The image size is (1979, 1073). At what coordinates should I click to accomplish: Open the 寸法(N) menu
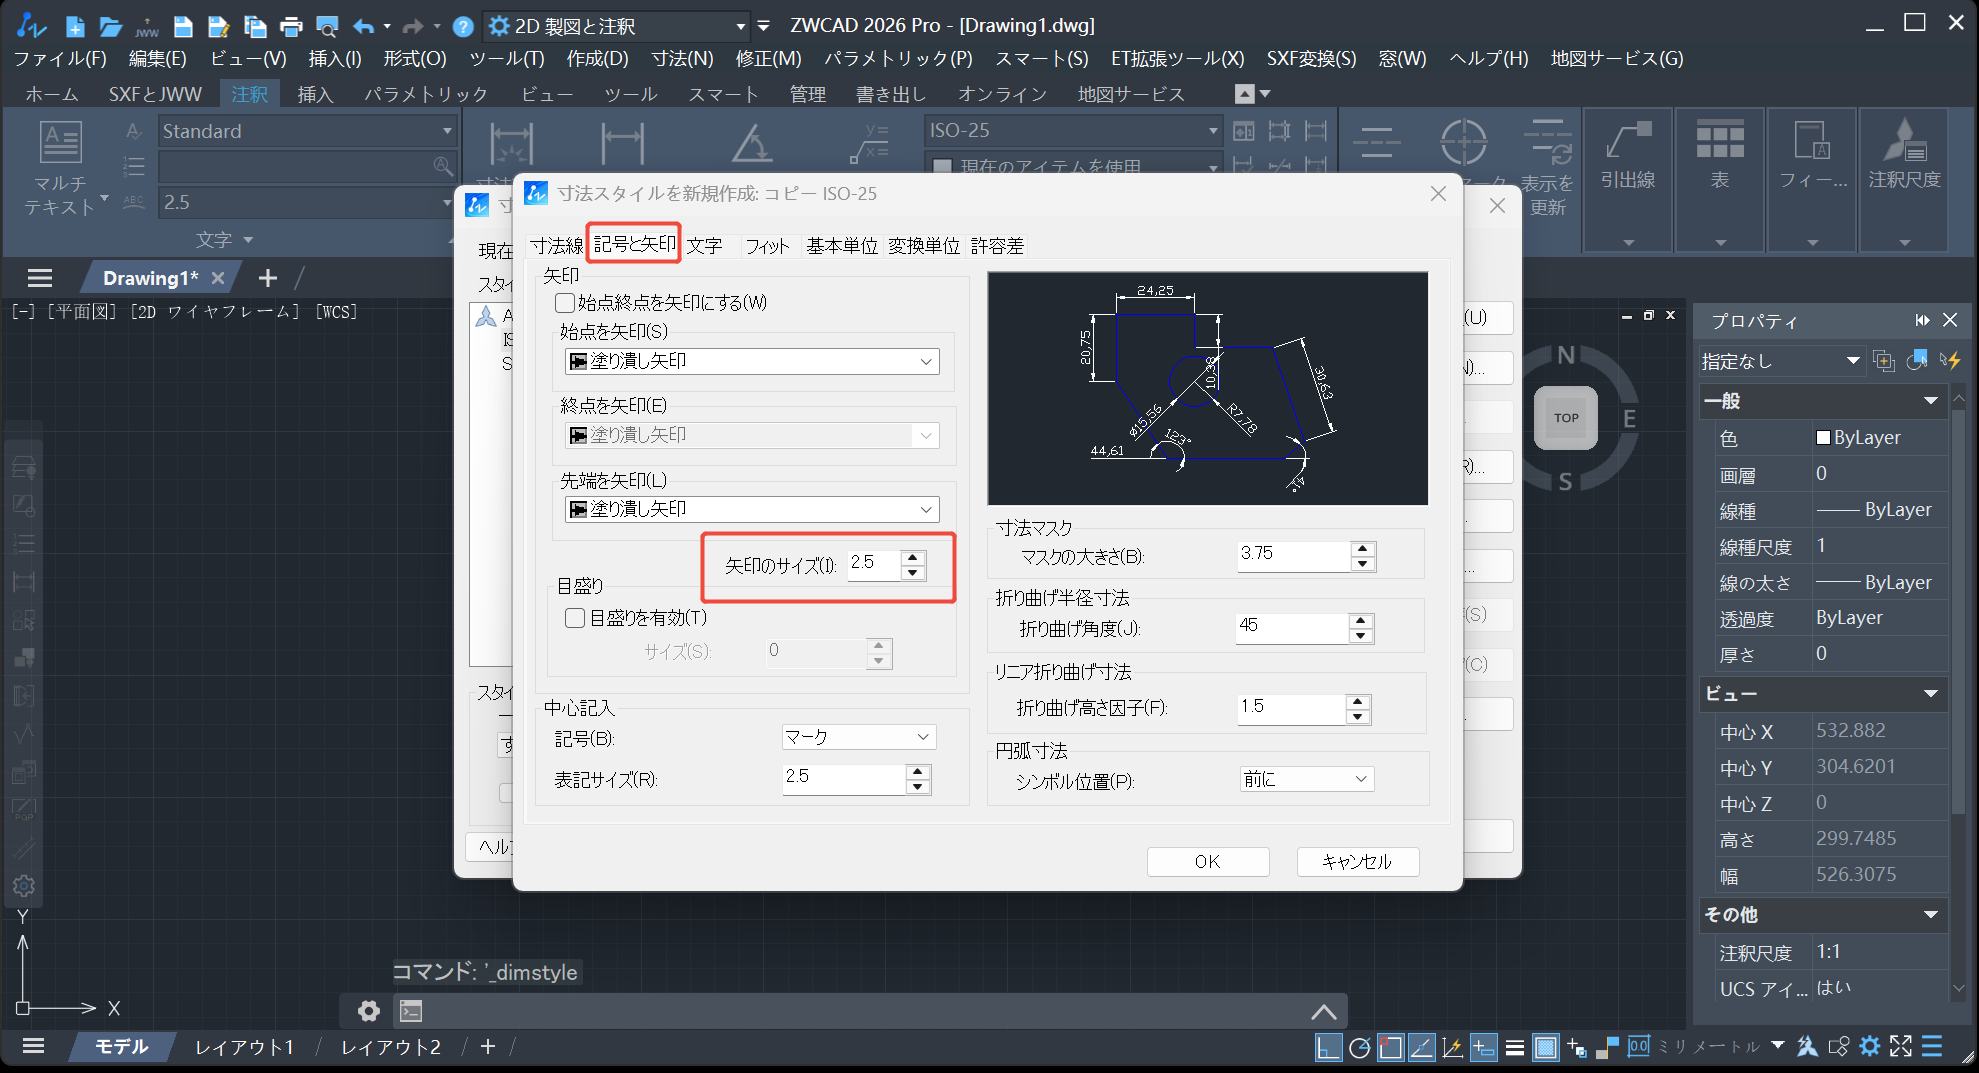tap(682, 59)
